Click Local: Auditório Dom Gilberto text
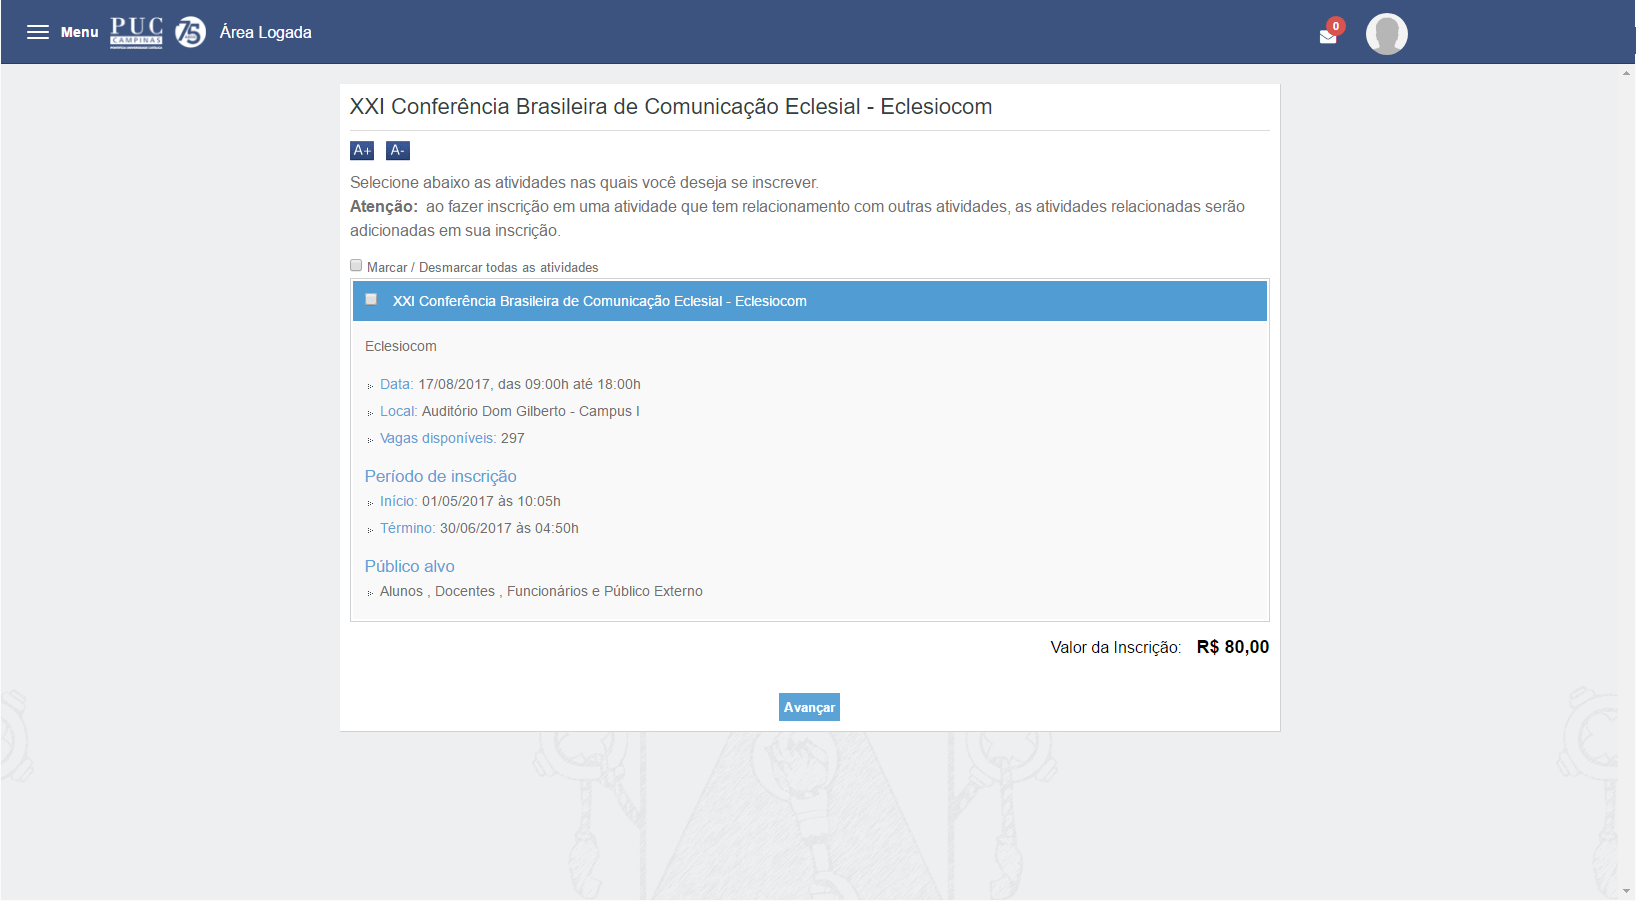The height and width of the screenshot is (901, 1636). tap(509, 411)
